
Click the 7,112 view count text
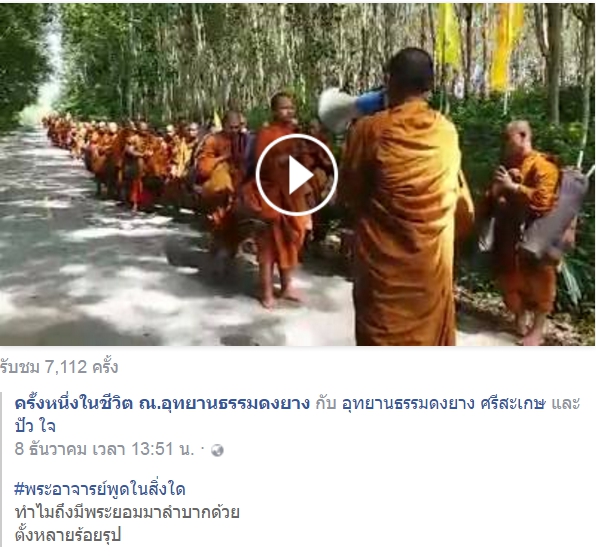59,367
